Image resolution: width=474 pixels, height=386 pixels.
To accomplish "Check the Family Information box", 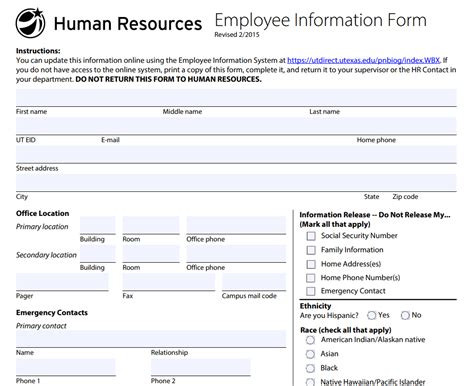I will pyautogui.click(x=311, y=250).
